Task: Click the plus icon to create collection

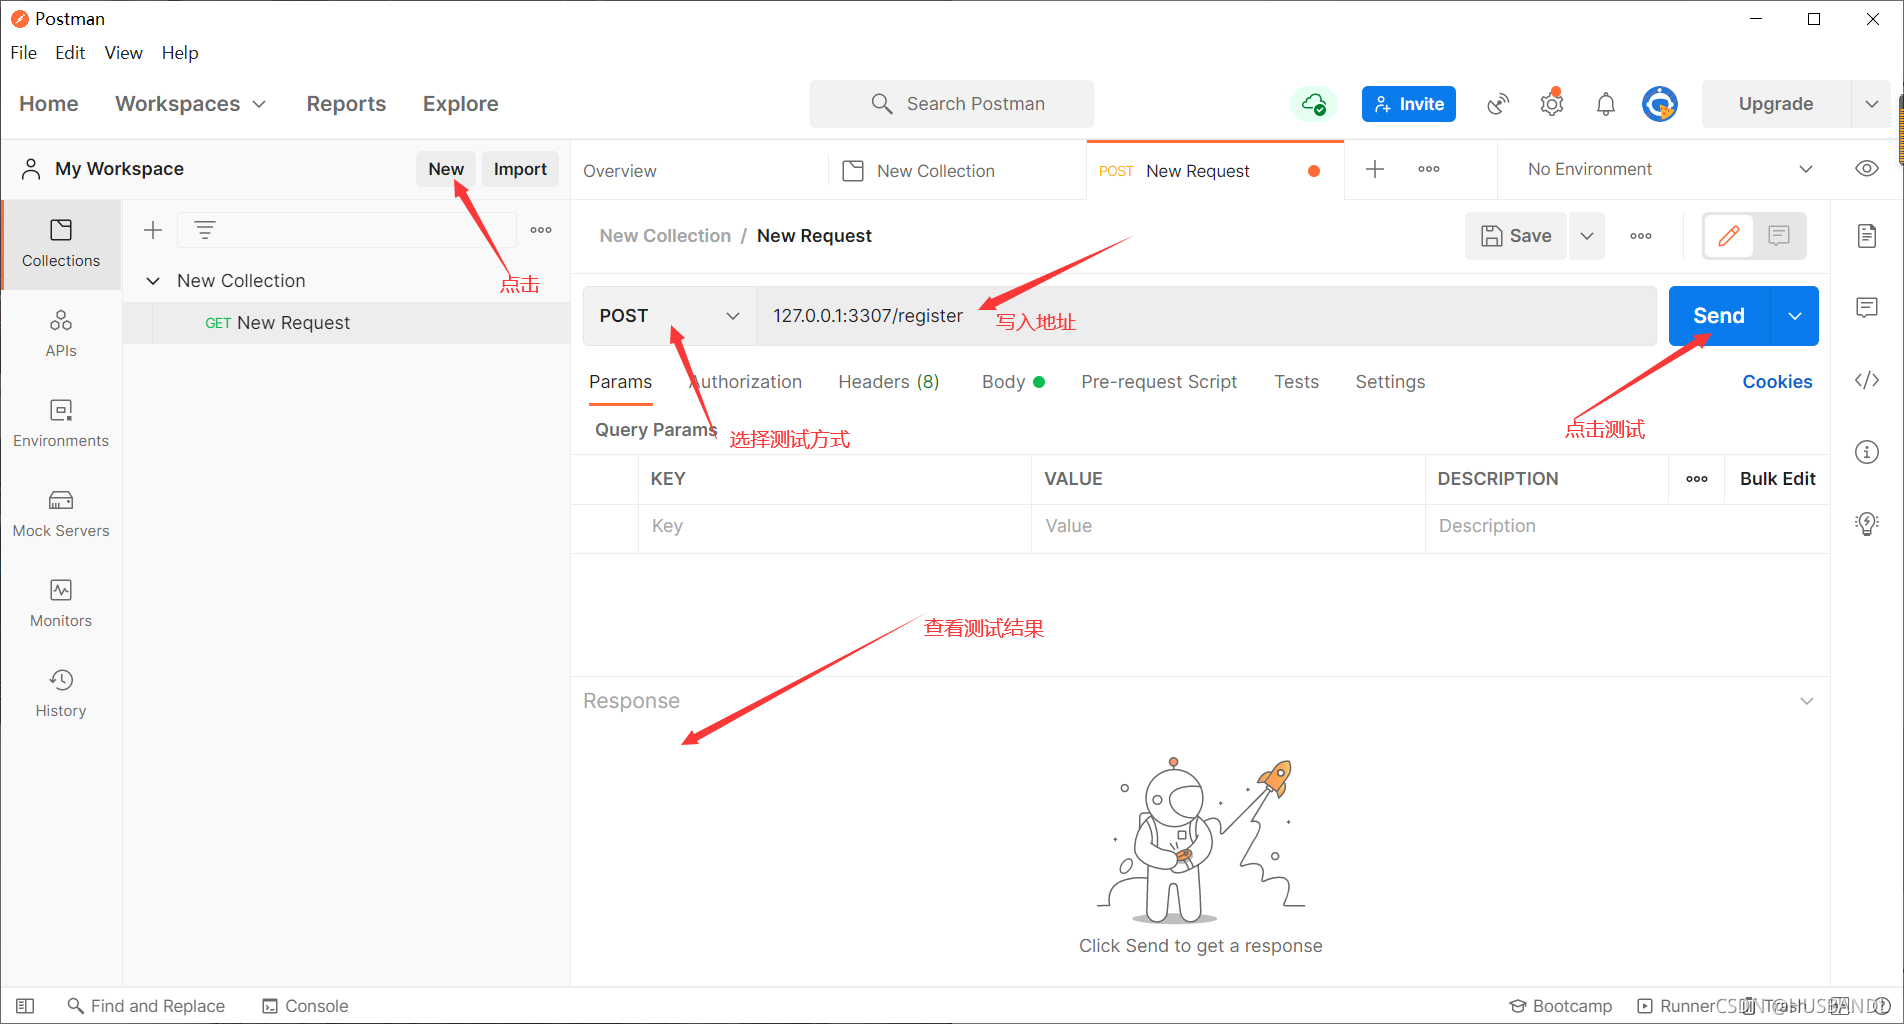Action: pos(153,230)
